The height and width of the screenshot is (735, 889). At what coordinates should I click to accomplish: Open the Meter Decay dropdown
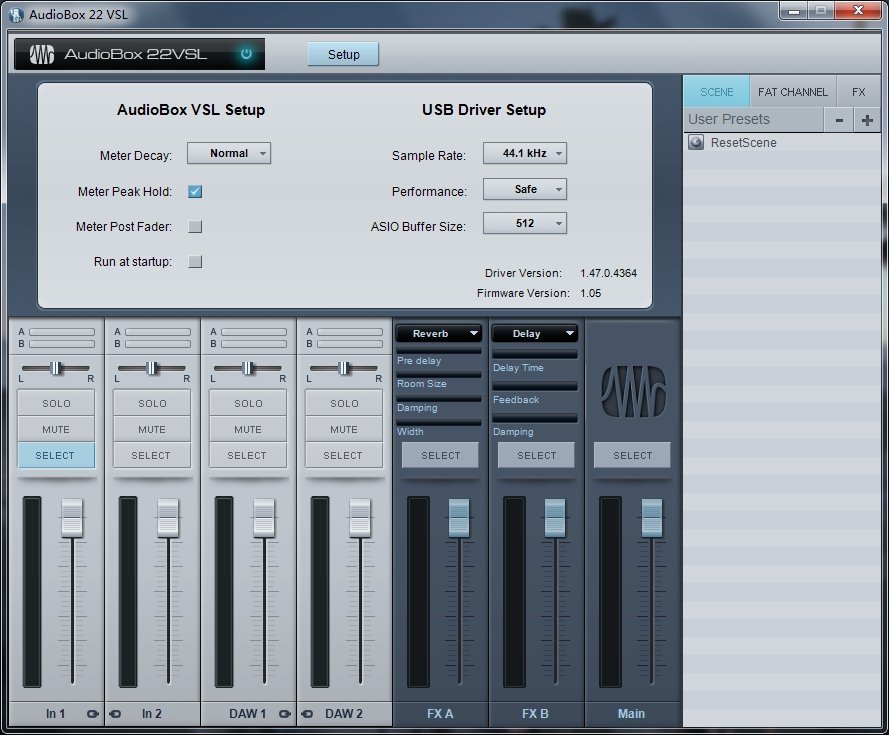pos(229,153)
